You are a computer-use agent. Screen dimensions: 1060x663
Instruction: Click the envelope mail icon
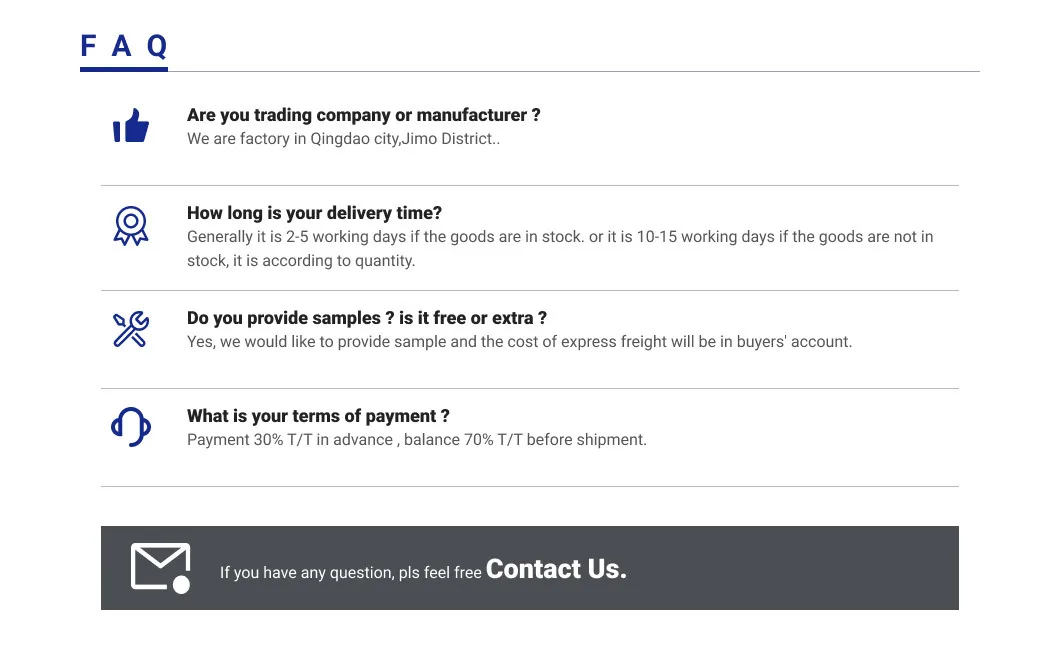[159, 567]
